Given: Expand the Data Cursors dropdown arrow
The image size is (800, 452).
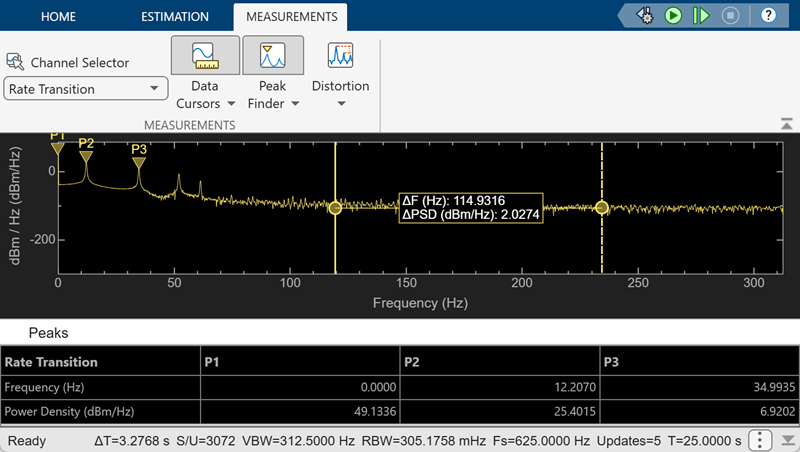Looking at the screenshot, I should tap(231, 104).
